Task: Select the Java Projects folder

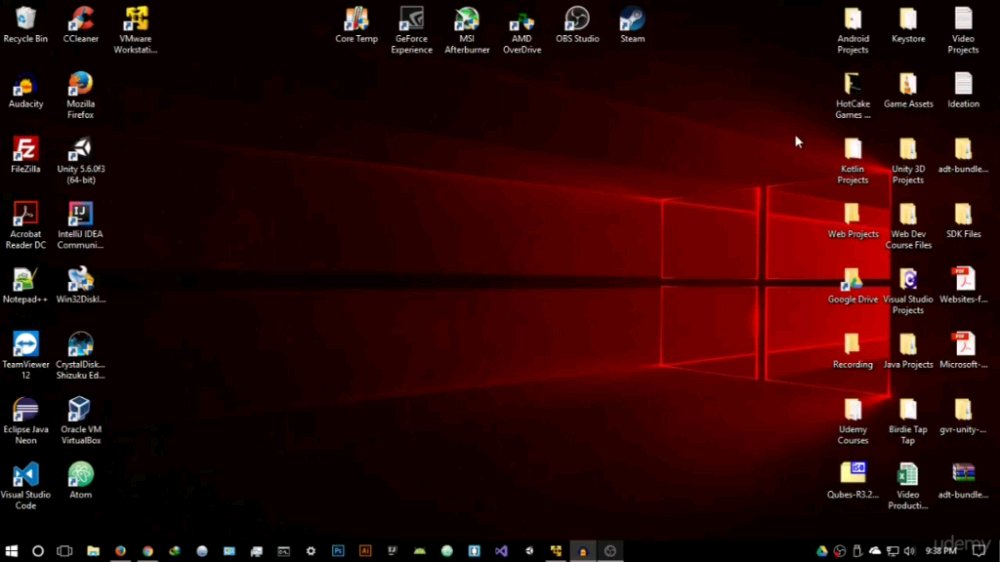Action: pyautogui.click(x=908, y=351)
